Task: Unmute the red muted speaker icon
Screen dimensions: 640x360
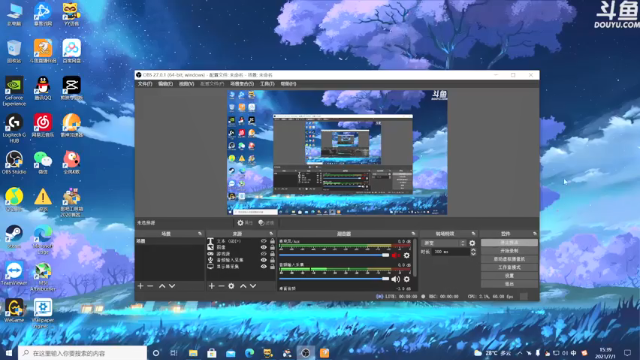Action: tap(395, 256)
